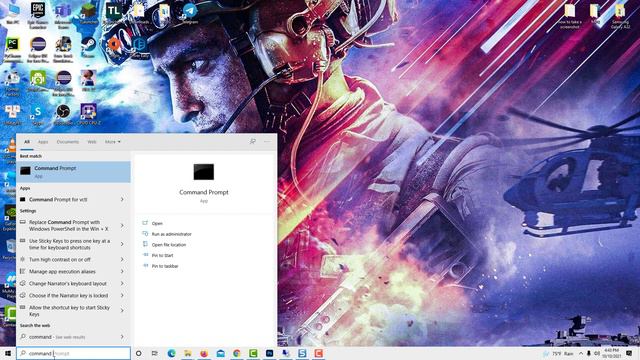Open the search panel ellipsis options
The width and height of the screenshot is (640, 360).
(x=267, y=142)
